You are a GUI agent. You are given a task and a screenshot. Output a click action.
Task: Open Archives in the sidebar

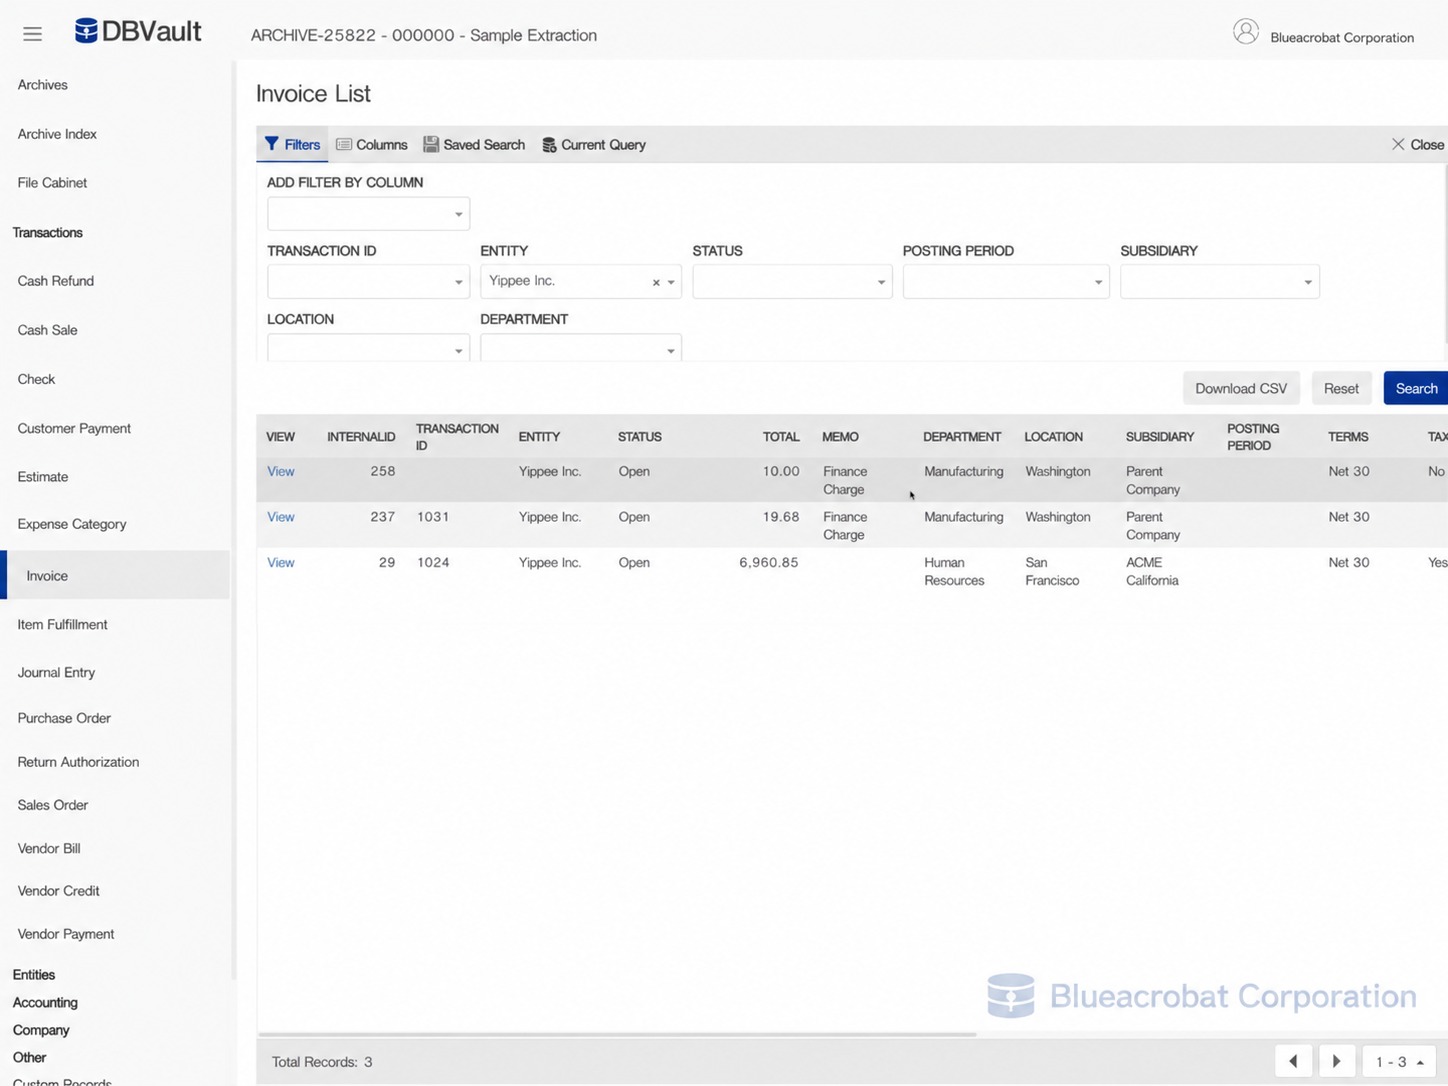click(43, 85)
